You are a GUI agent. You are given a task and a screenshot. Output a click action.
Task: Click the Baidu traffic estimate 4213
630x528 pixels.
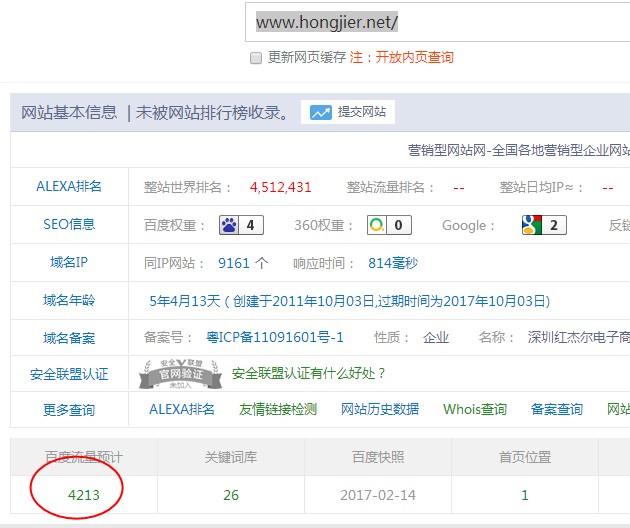pos(84,495)
